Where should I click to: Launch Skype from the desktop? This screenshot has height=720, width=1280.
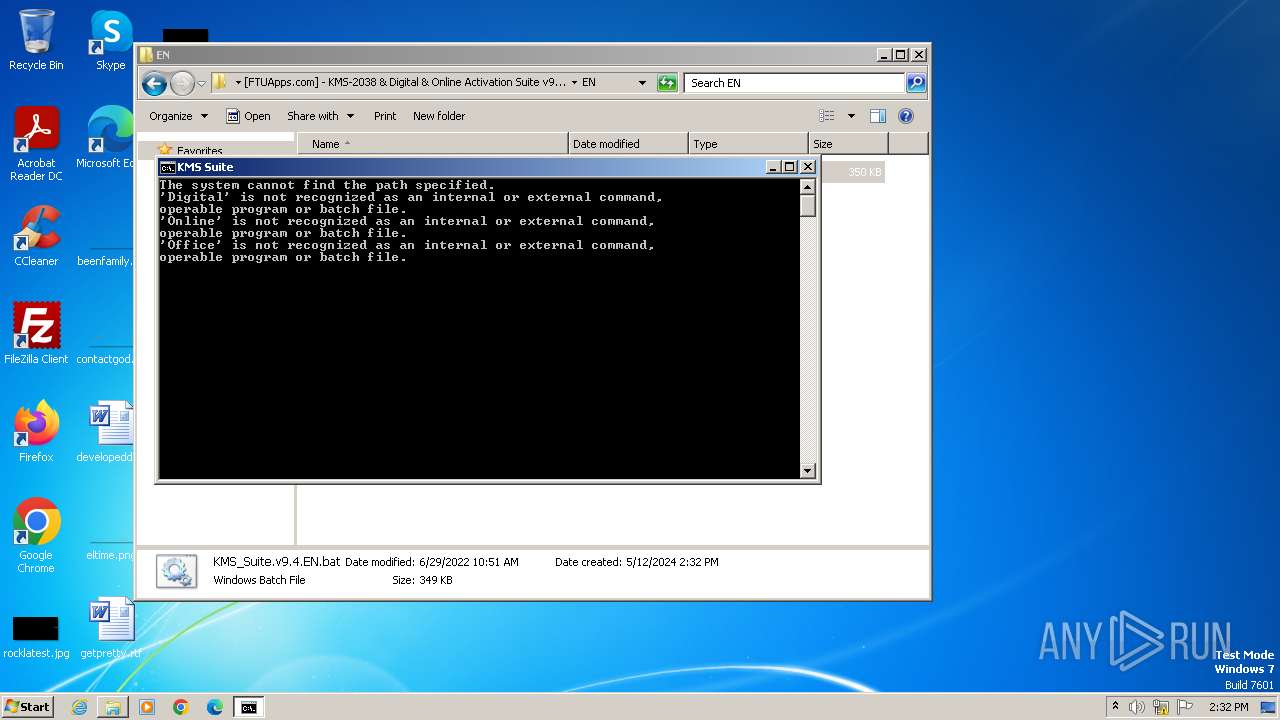click(x=110, y=40)
